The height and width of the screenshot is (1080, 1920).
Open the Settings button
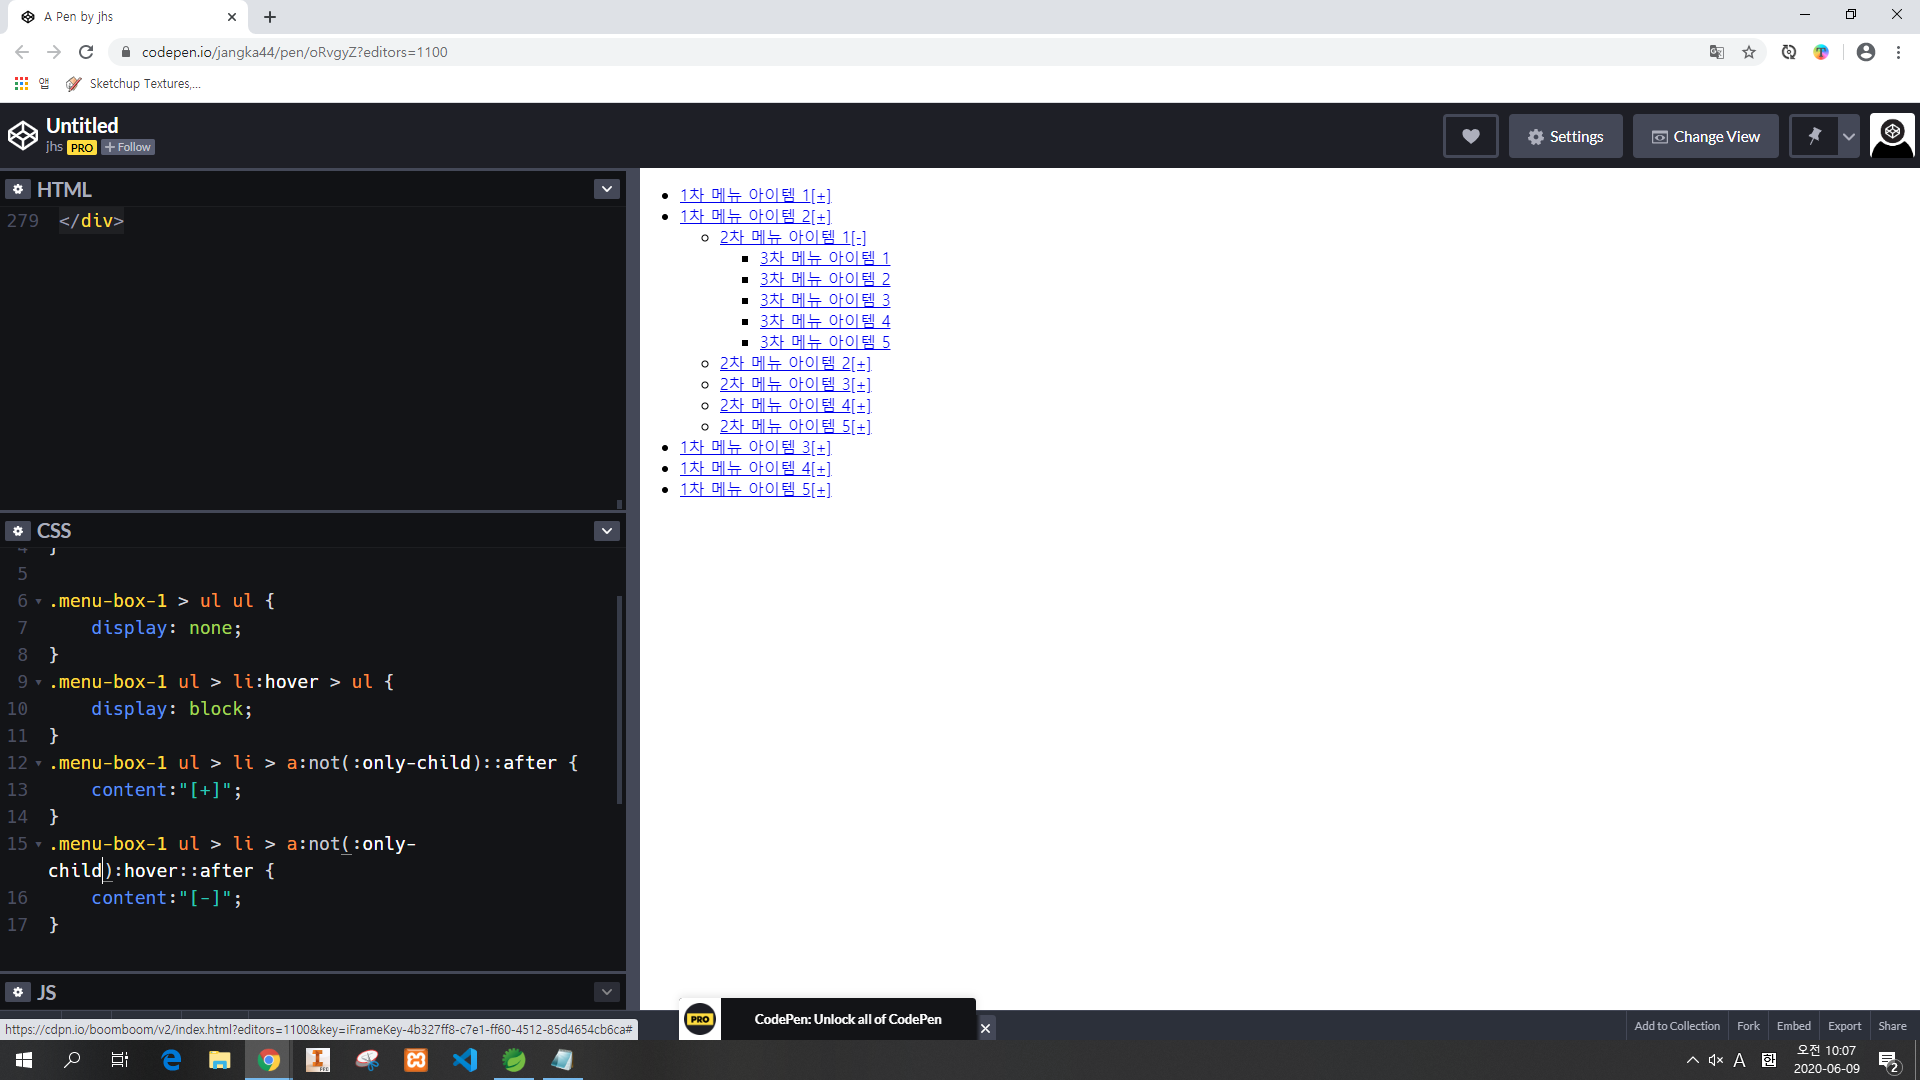click(1565, 137)
